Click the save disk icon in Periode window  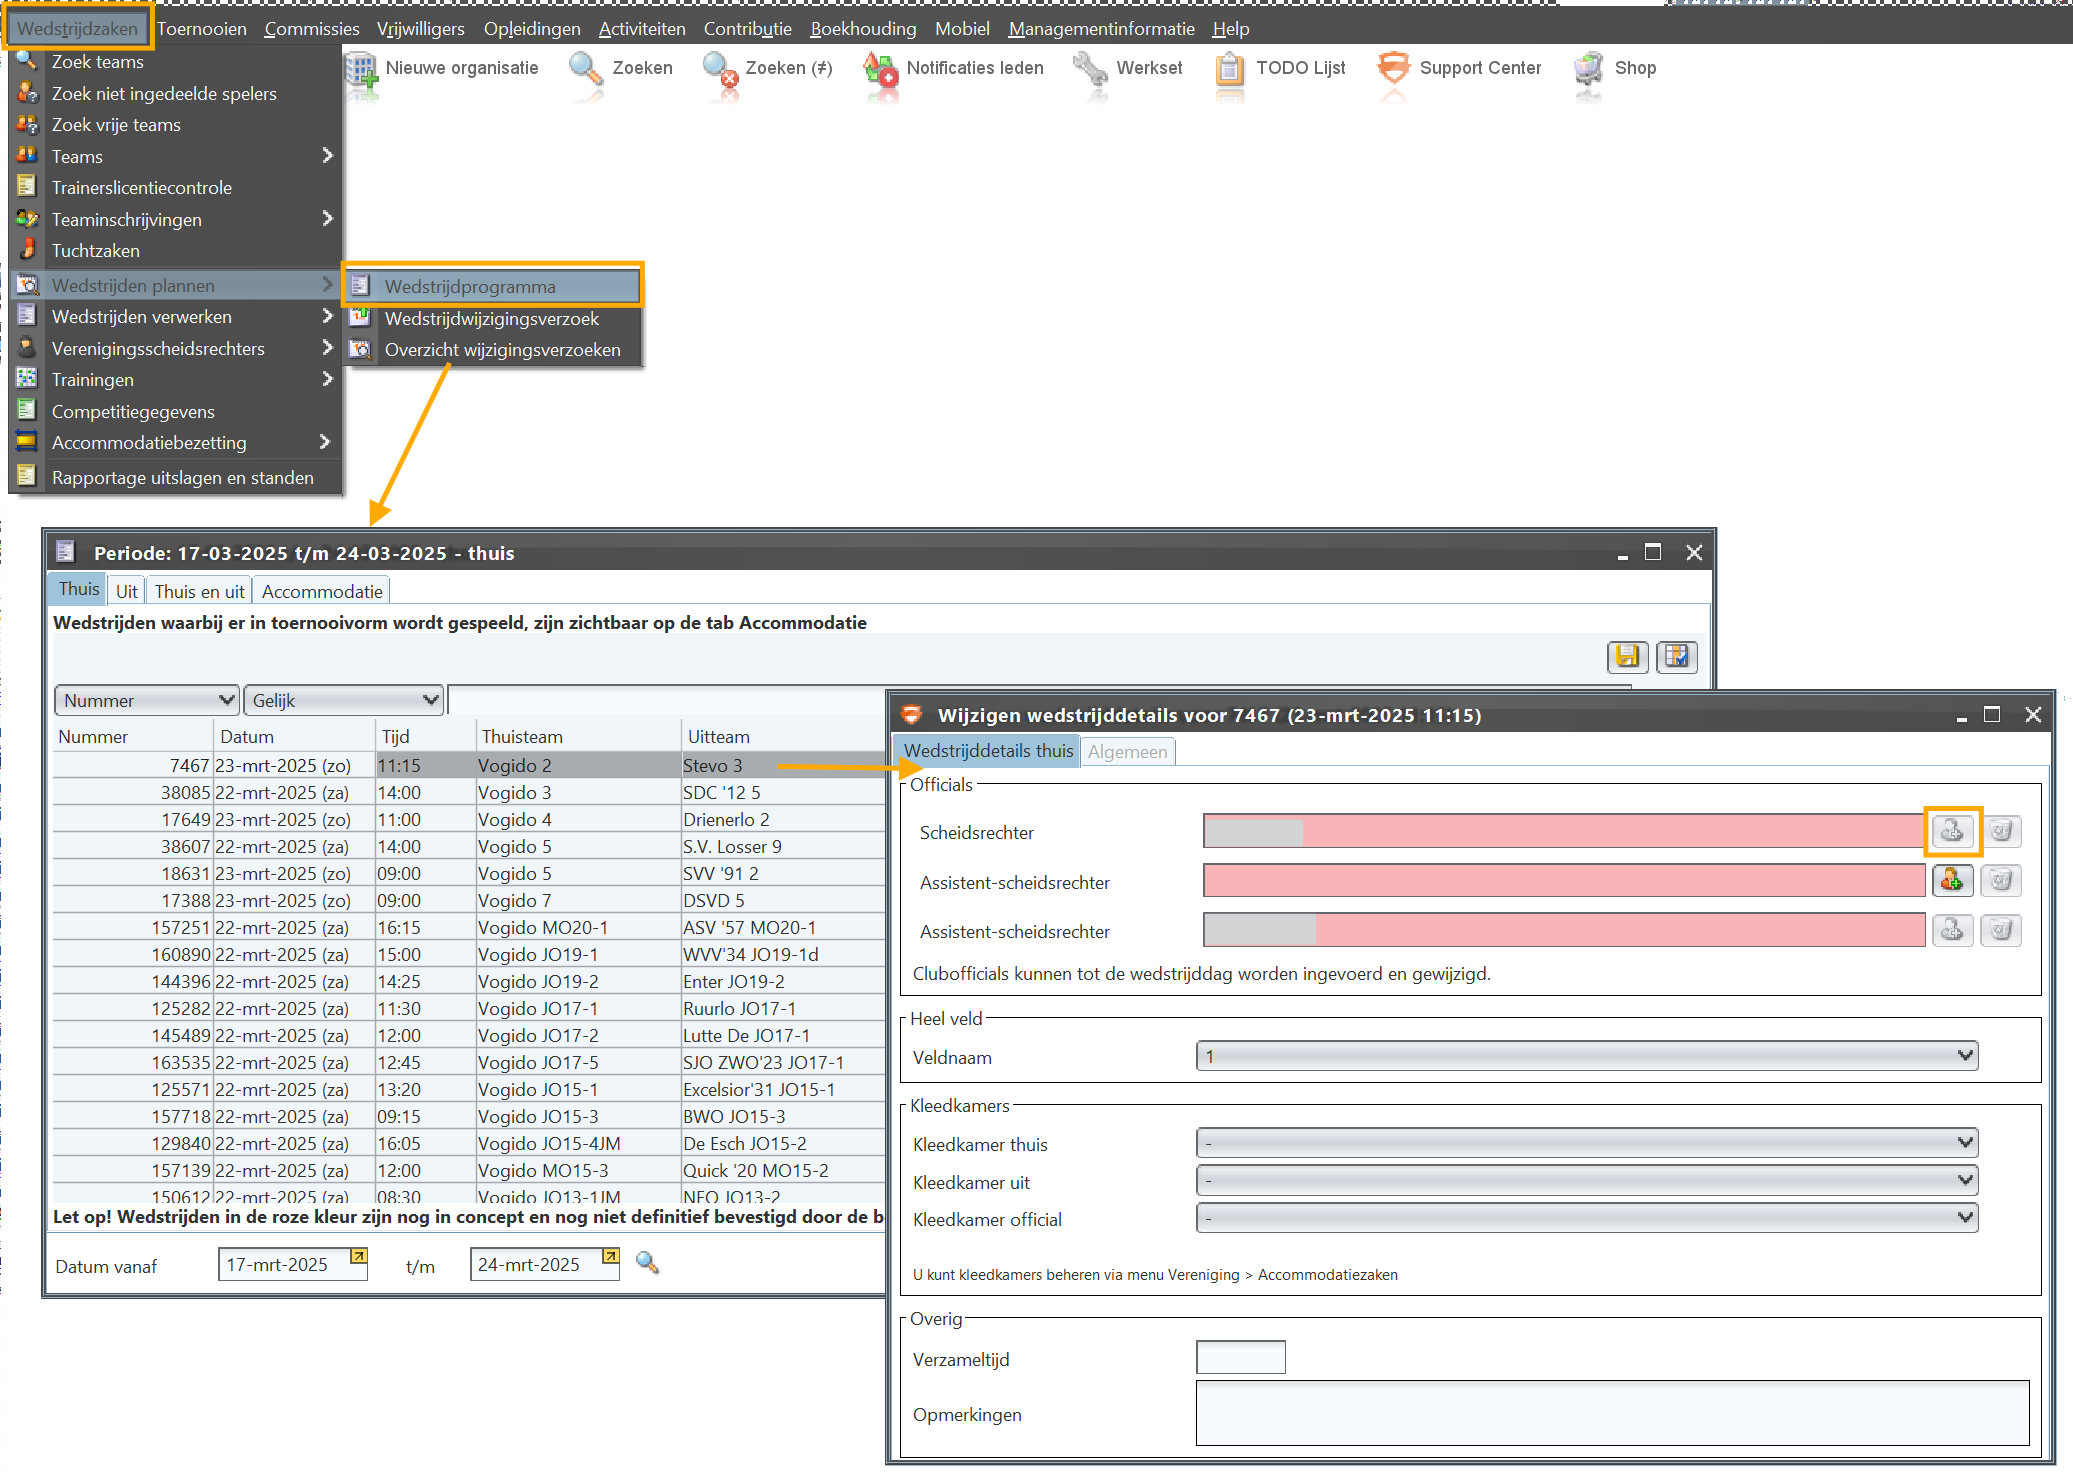(1627, 656)
